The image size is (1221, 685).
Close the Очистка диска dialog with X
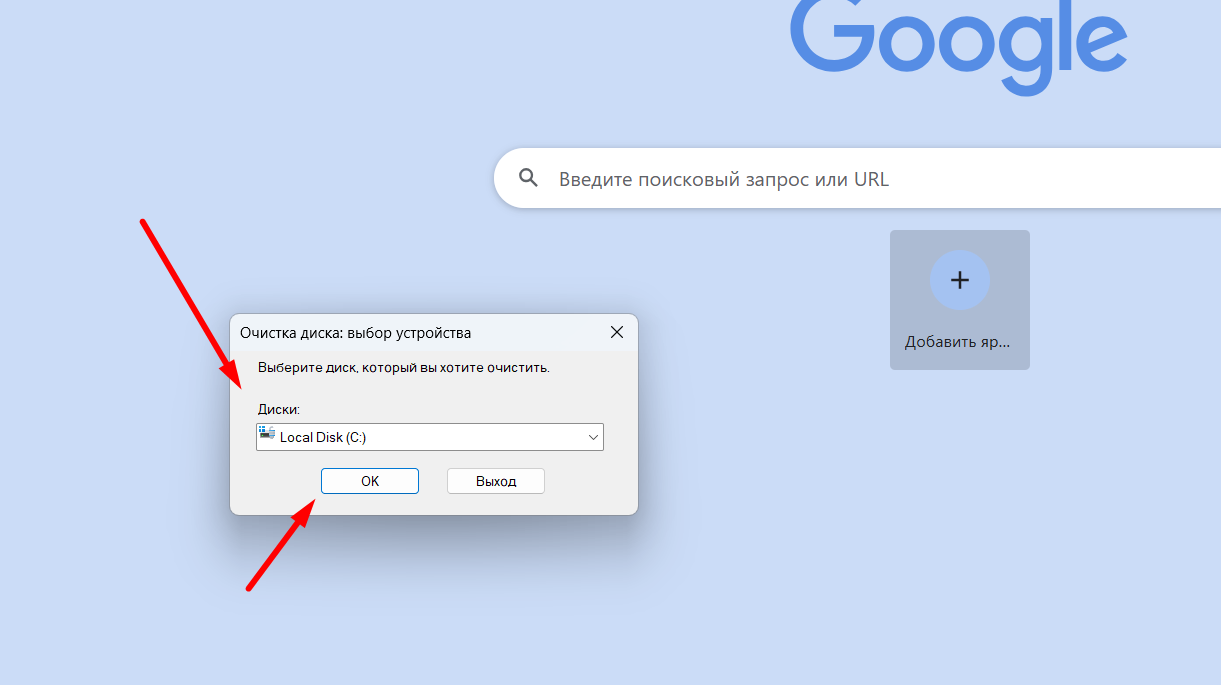coord(617,332)
